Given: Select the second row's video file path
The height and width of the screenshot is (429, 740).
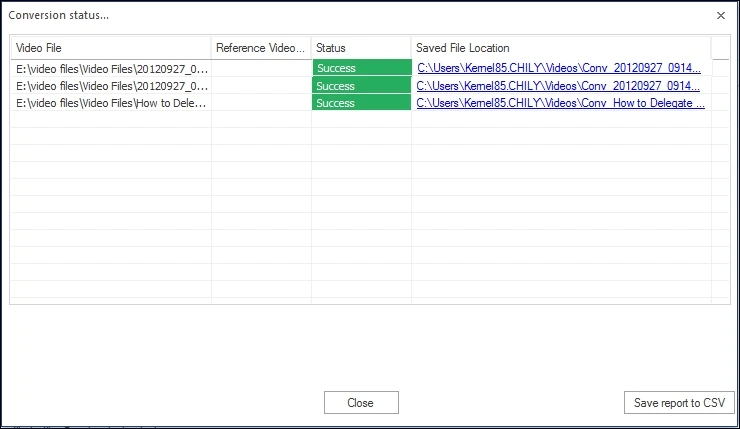Looking at the screenshot, I should click(111, 86).
